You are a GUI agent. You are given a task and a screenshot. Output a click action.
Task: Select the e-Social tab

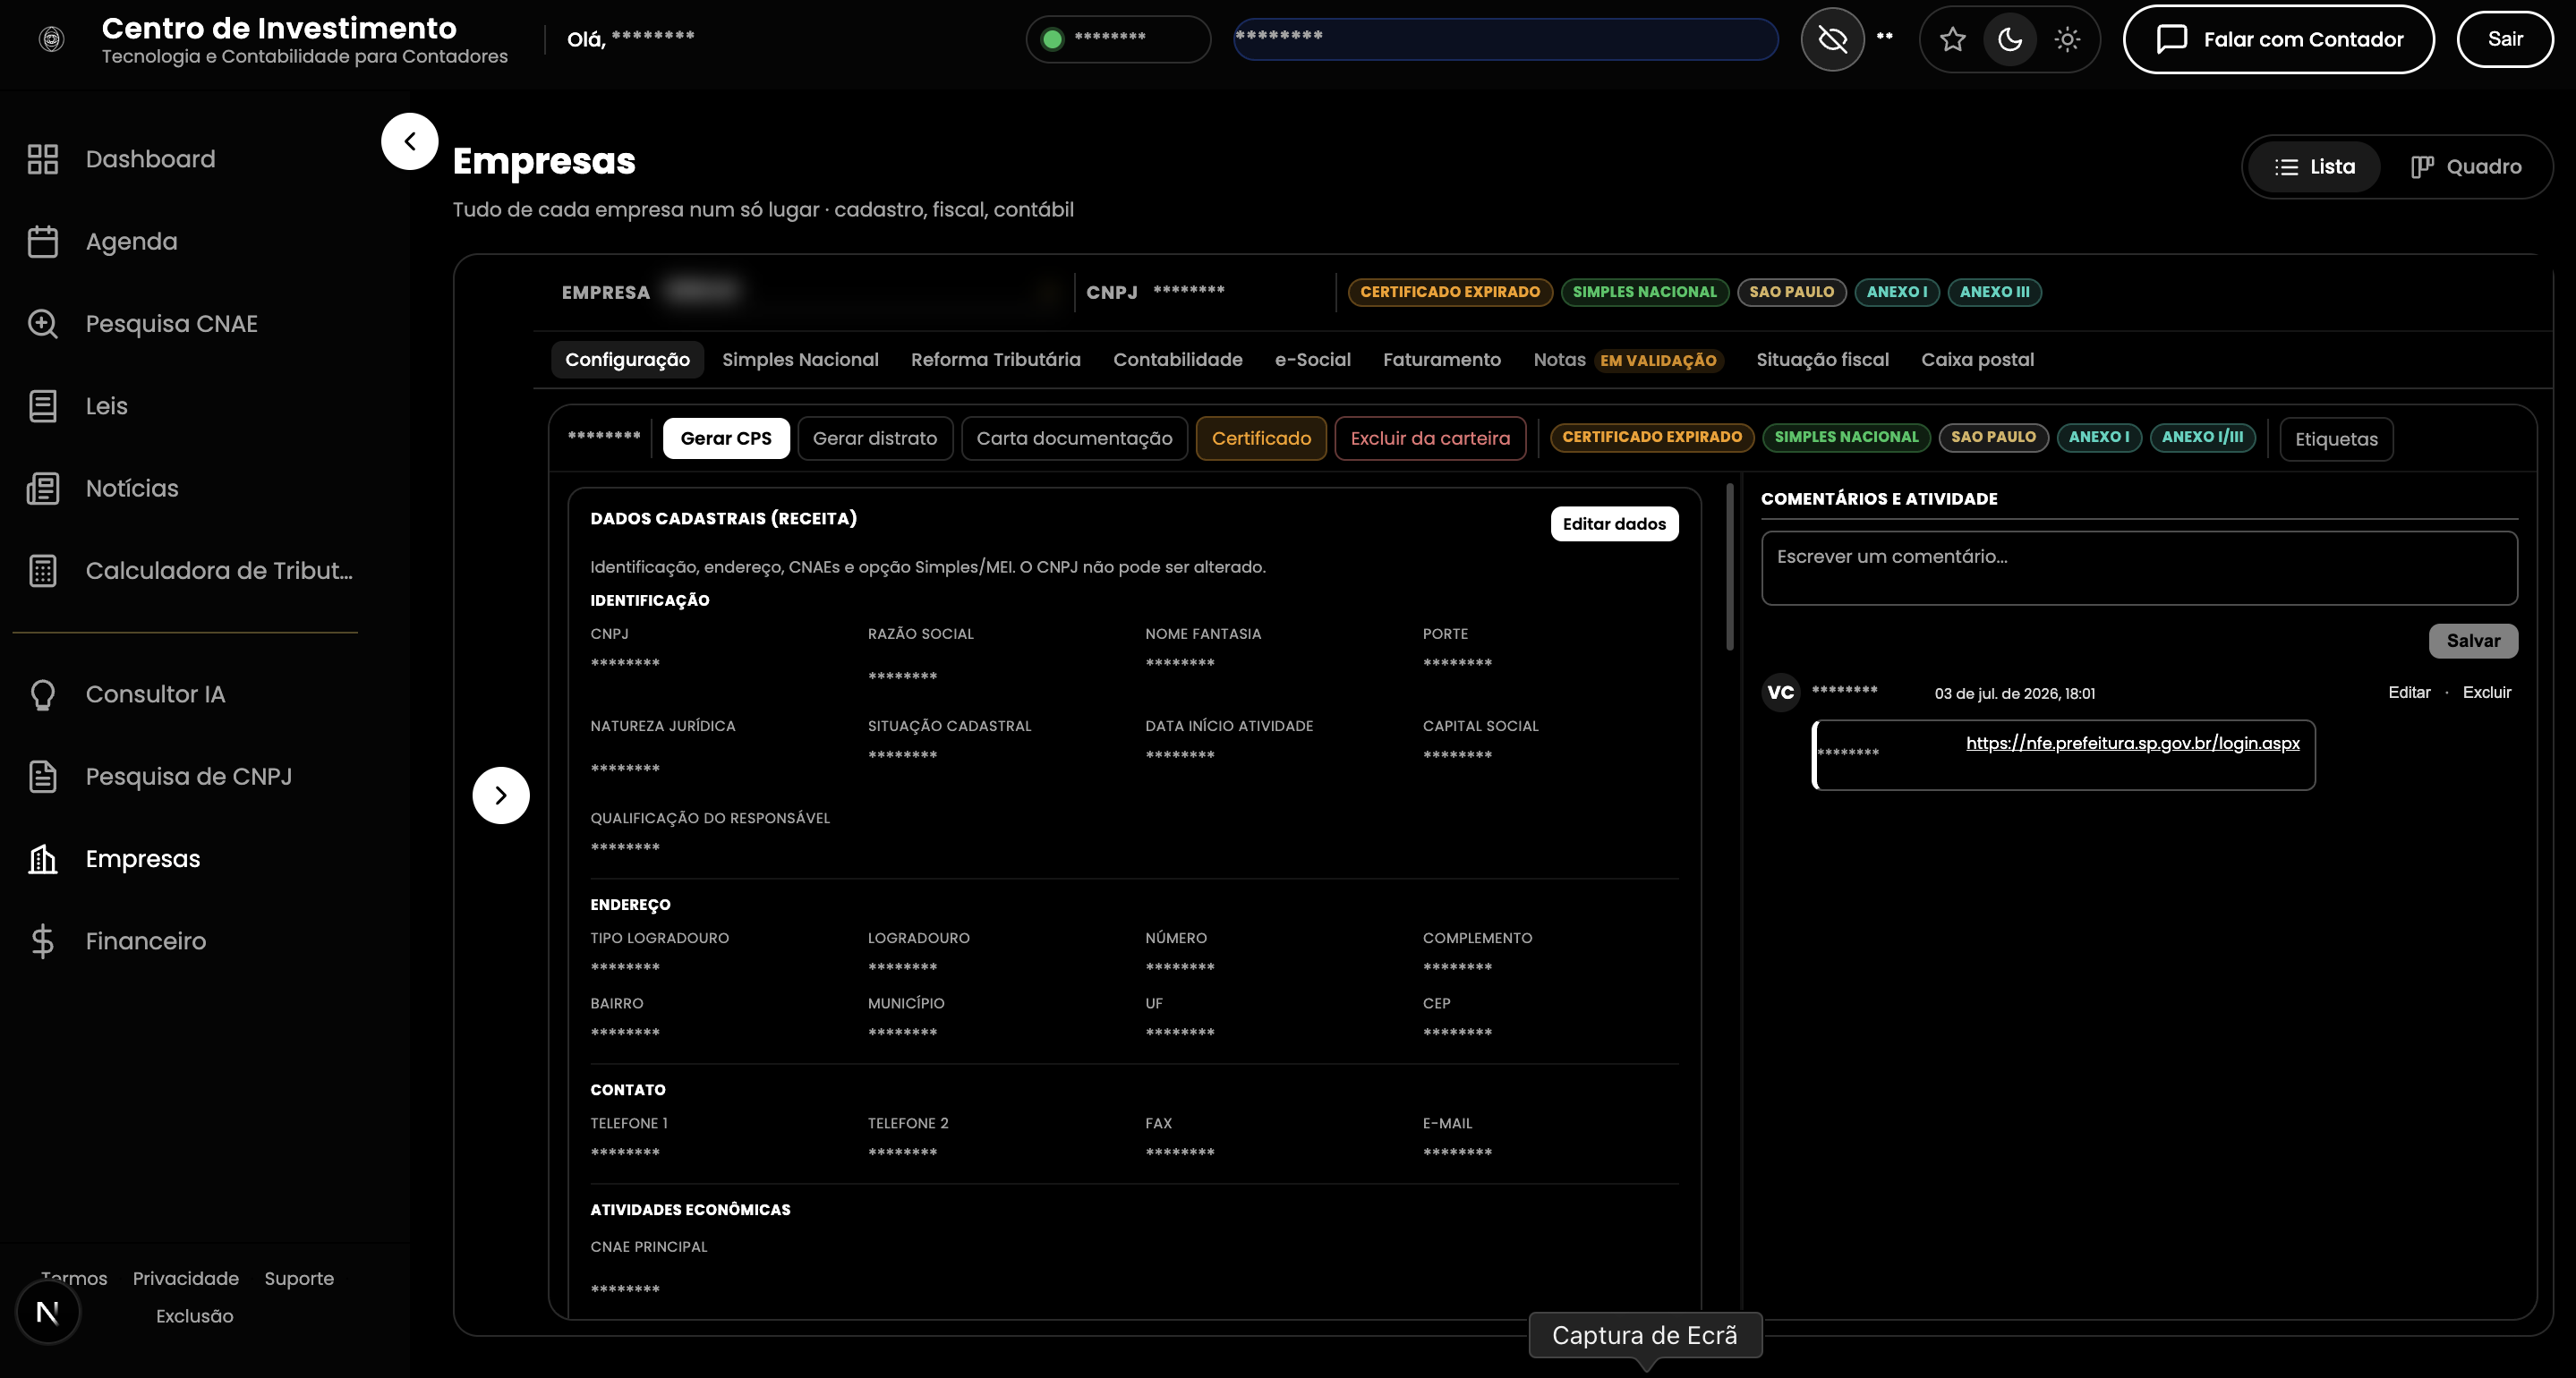tap(1312, 359)
